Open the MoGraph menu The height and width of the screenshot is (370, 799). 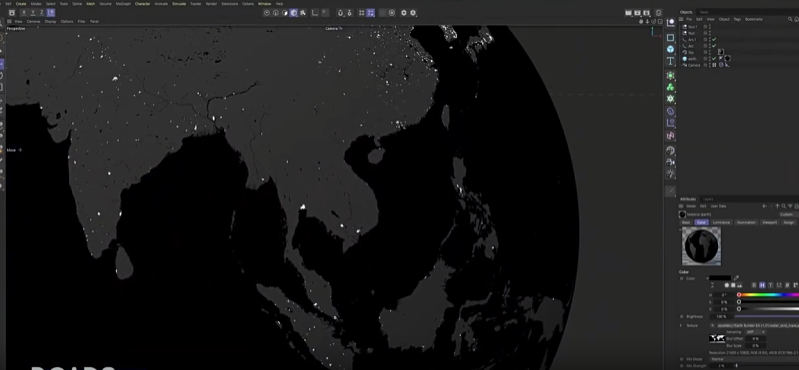coord(123,4)
